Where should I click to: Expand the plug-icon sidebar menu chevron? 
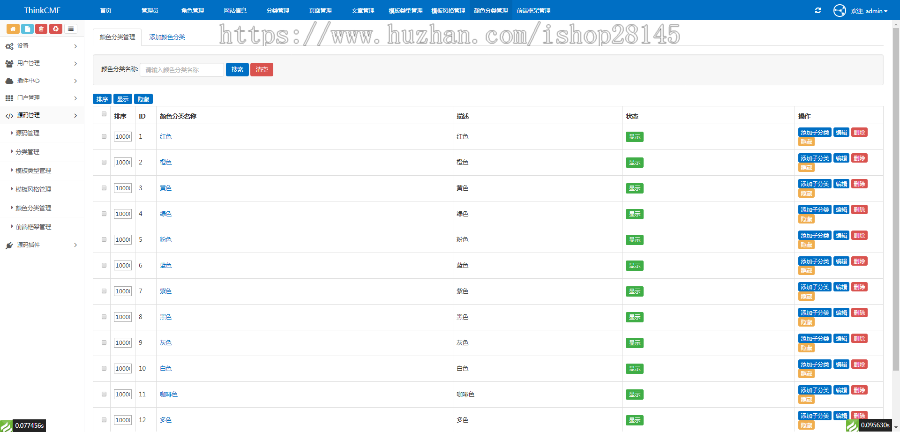pos(76,245)
